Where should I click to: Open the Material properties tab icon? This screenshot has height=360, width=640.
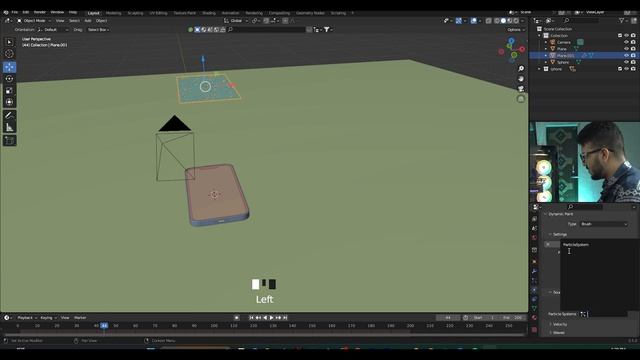pyautogui.click(x=534, y=318)
